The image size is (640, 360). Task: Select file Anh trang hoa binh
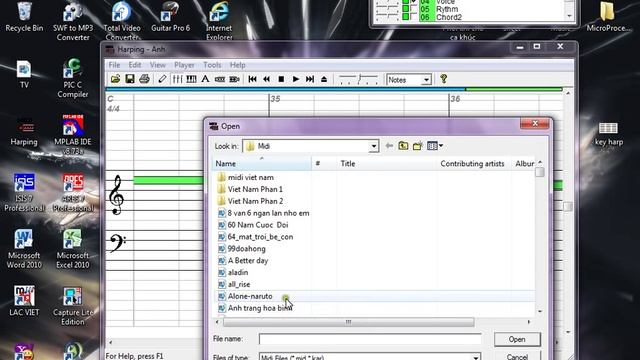tap(260, 308)
